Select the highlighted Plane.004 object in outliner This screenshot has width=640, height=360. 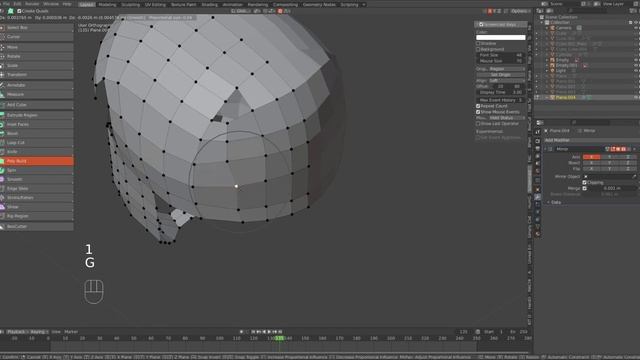pos(566,98)
